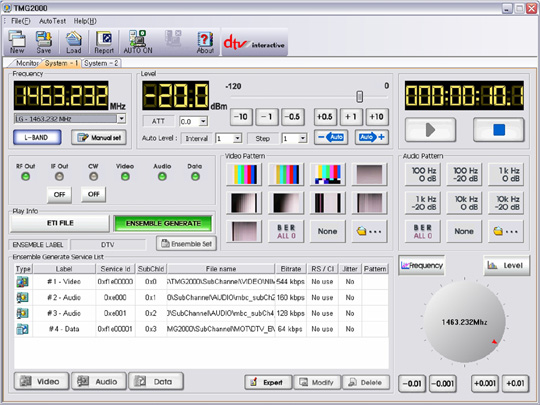Toggle the CW OFF button
540x405 pixels.
point(93,195)
